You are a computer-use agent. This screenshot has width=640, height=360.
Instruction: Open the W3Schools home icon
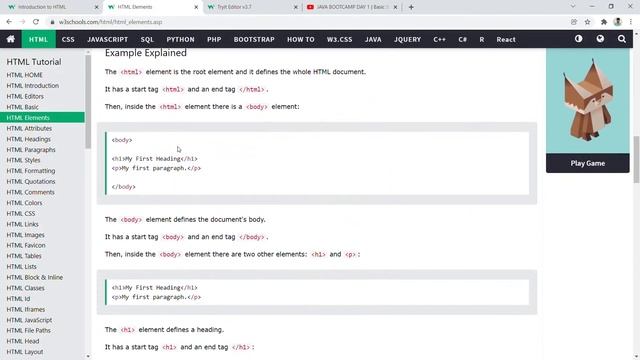[x=11, y=39]
